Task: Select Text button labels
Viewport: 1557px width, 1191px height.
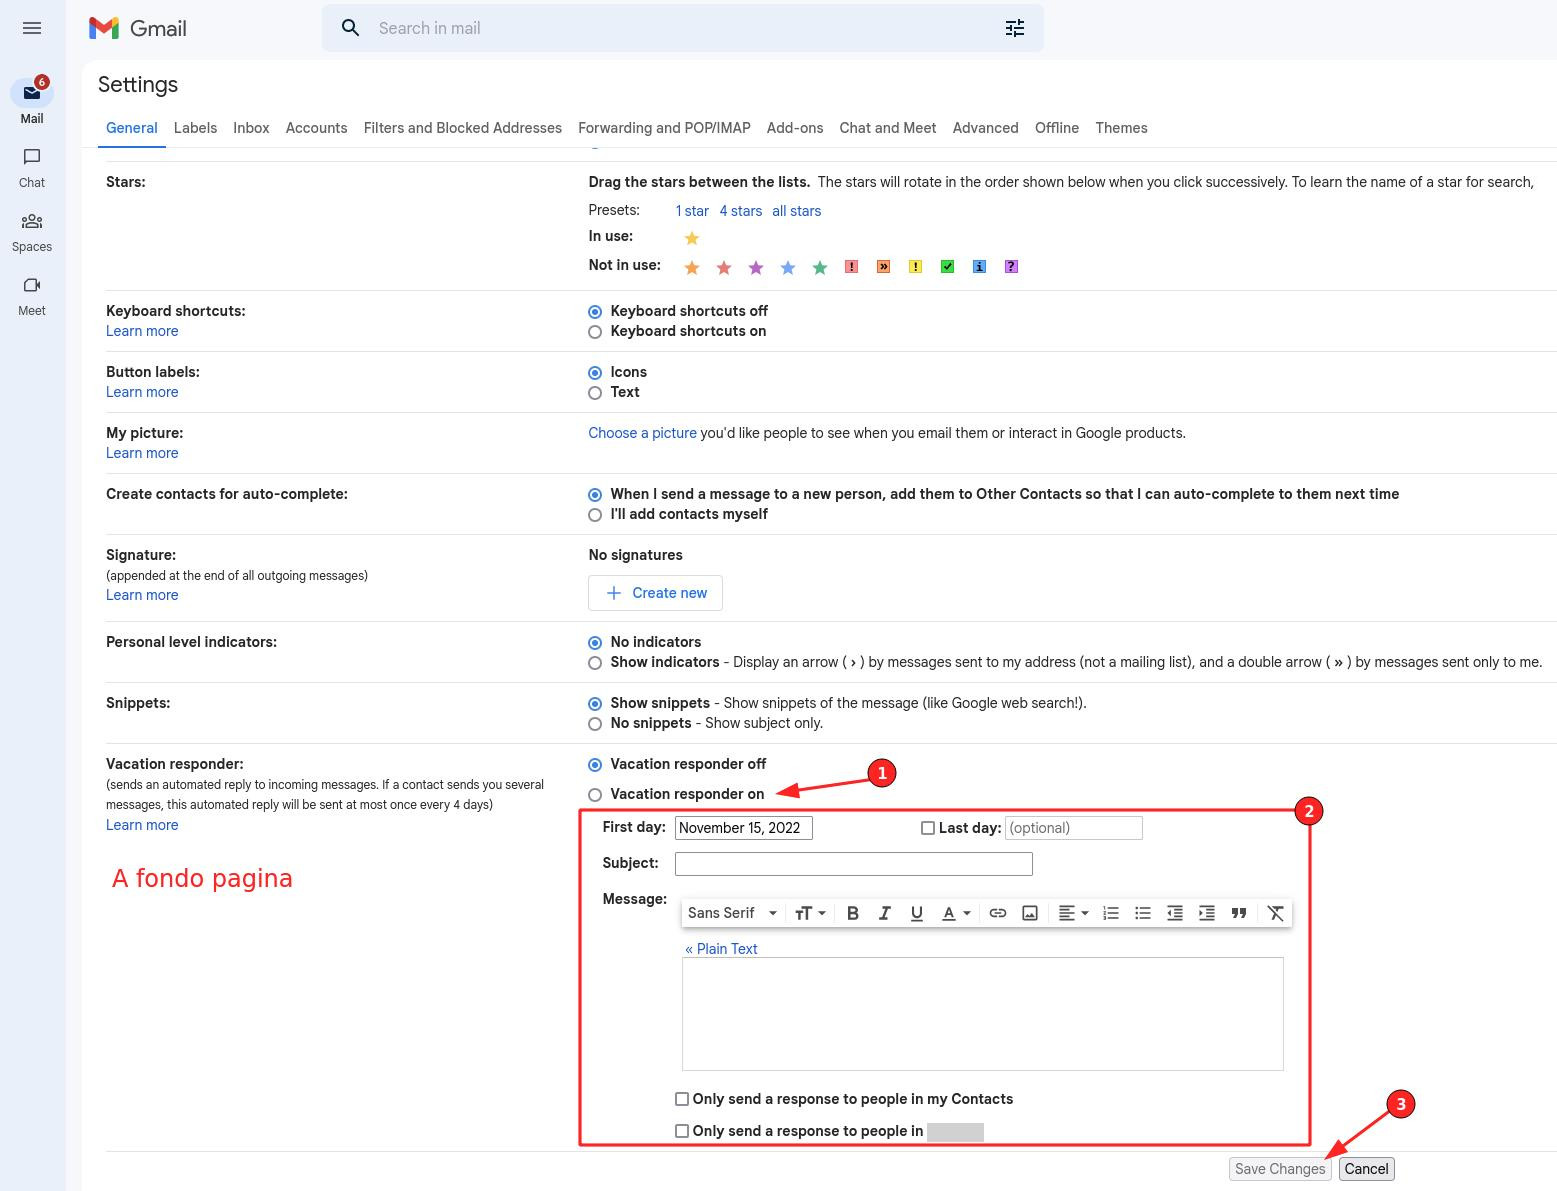Action: click(595, 393)
